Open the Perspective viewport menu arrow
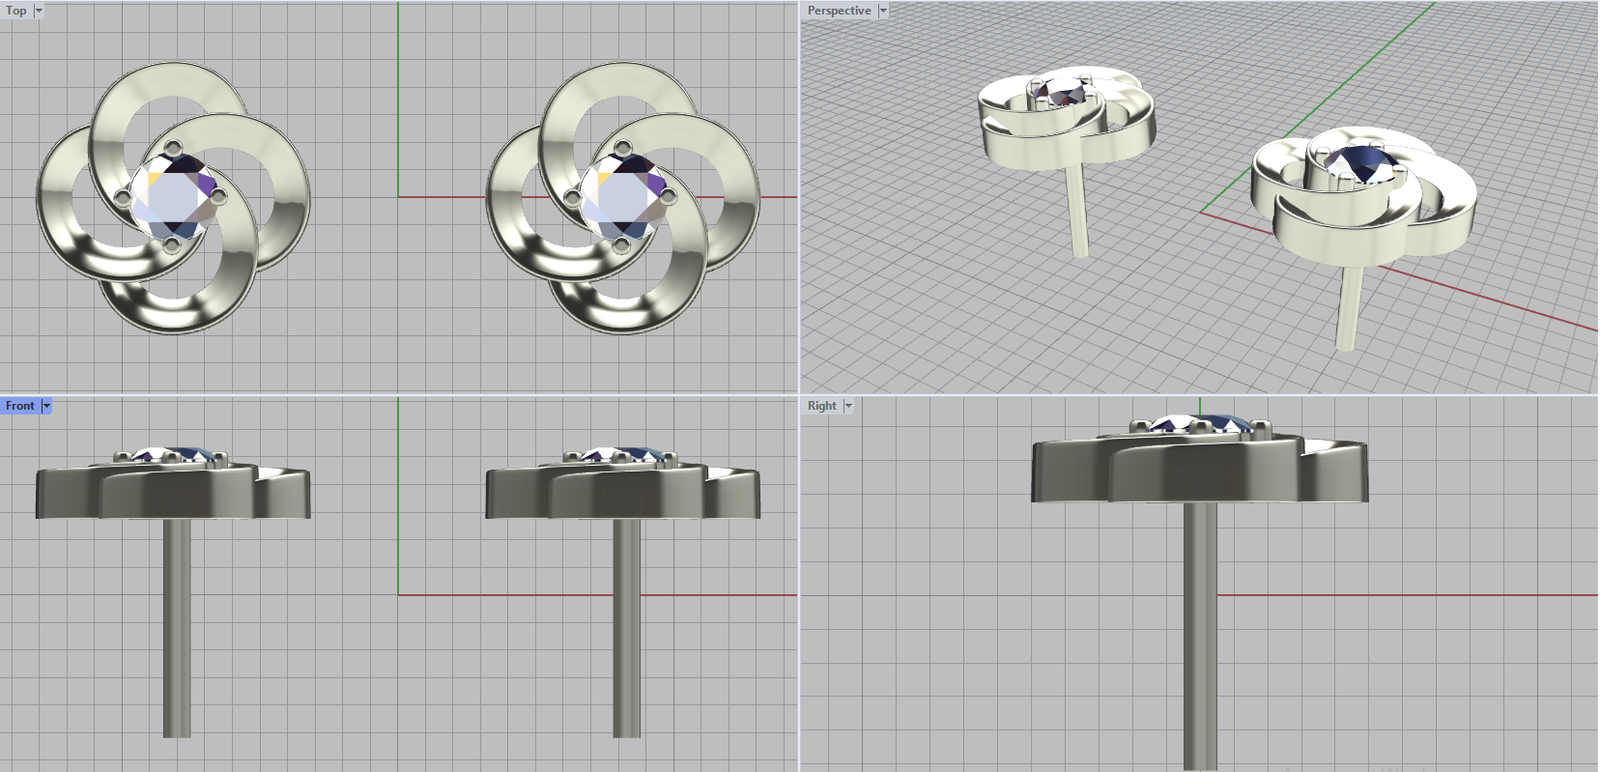This screenshot has height=772, width=1600. click(882, 11)
